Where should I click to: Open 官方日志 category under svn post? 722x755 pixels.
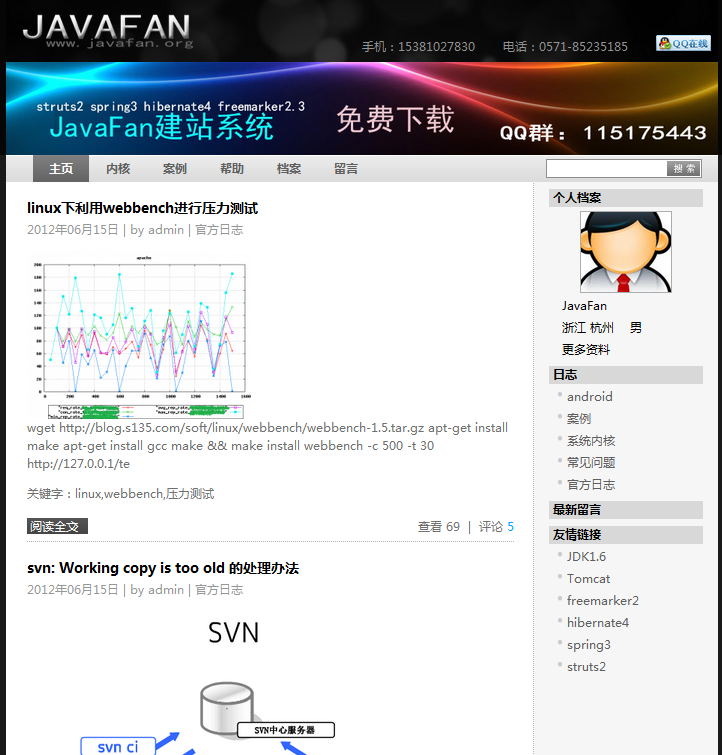coord(219,590)
